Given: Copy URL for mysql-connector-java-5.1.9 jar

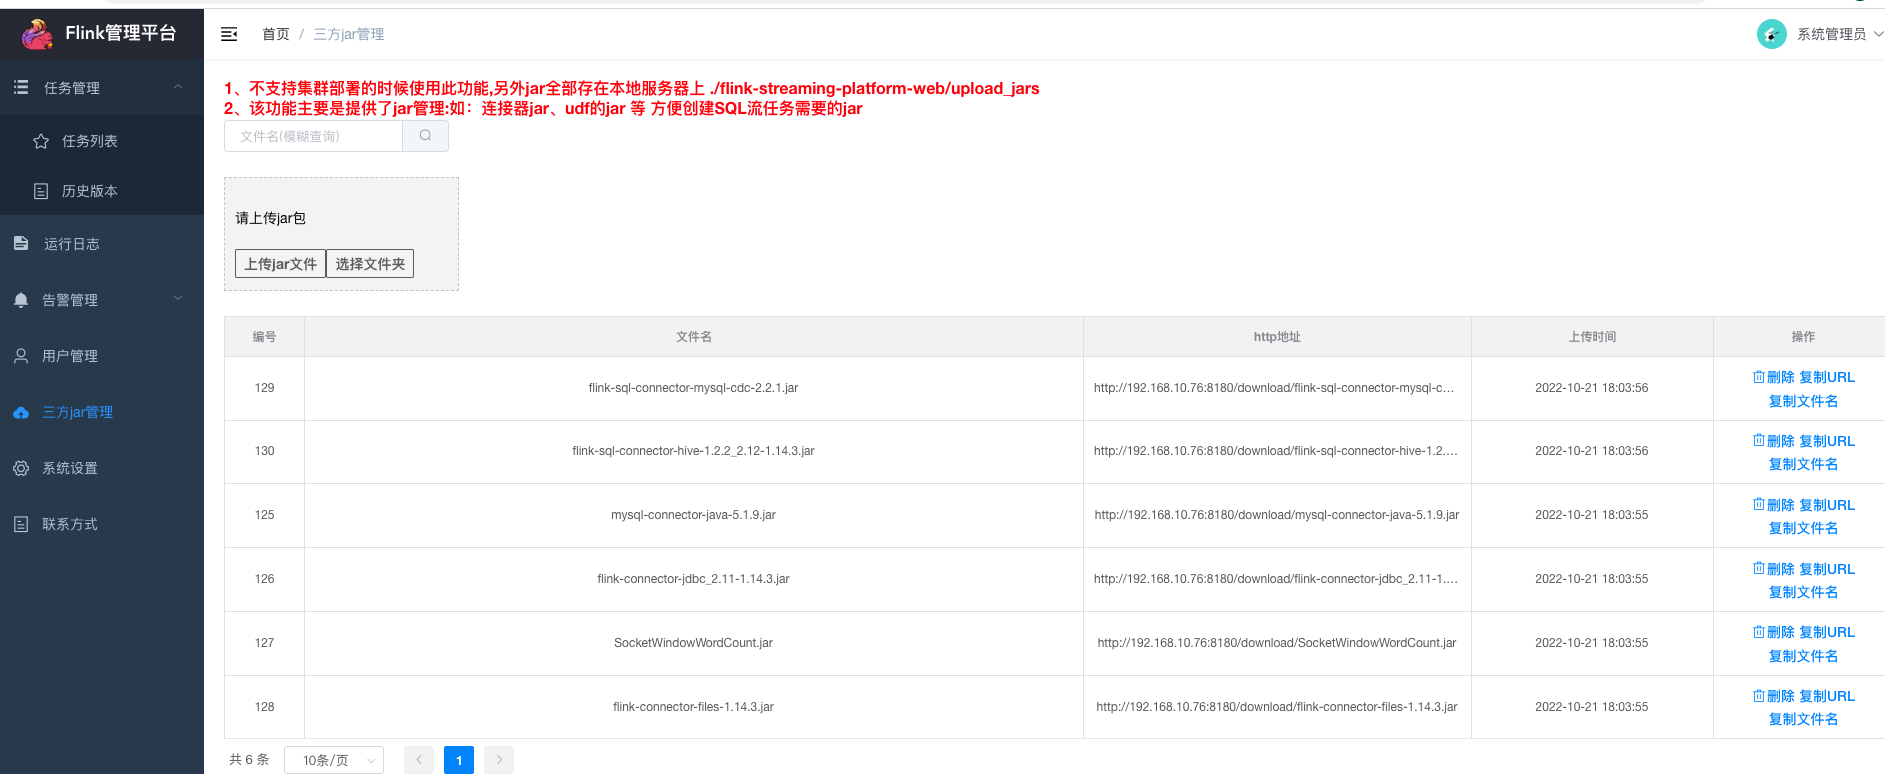Looking at the screenshot, I should tap(1827, 505).
